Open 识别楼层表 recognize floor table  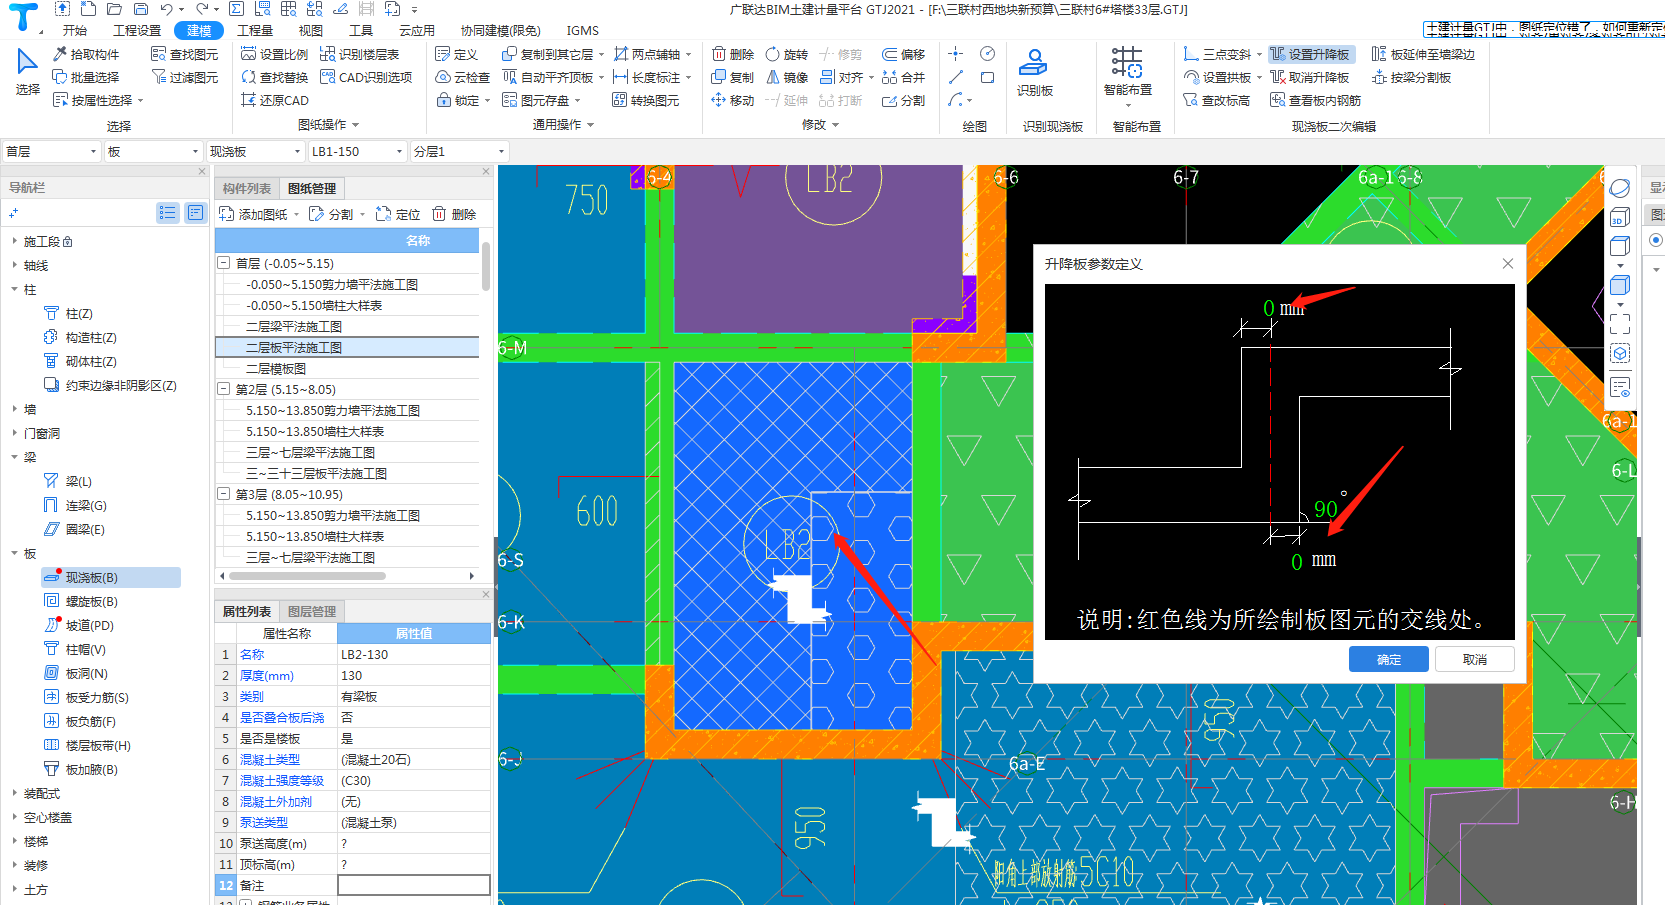(360, 54)
